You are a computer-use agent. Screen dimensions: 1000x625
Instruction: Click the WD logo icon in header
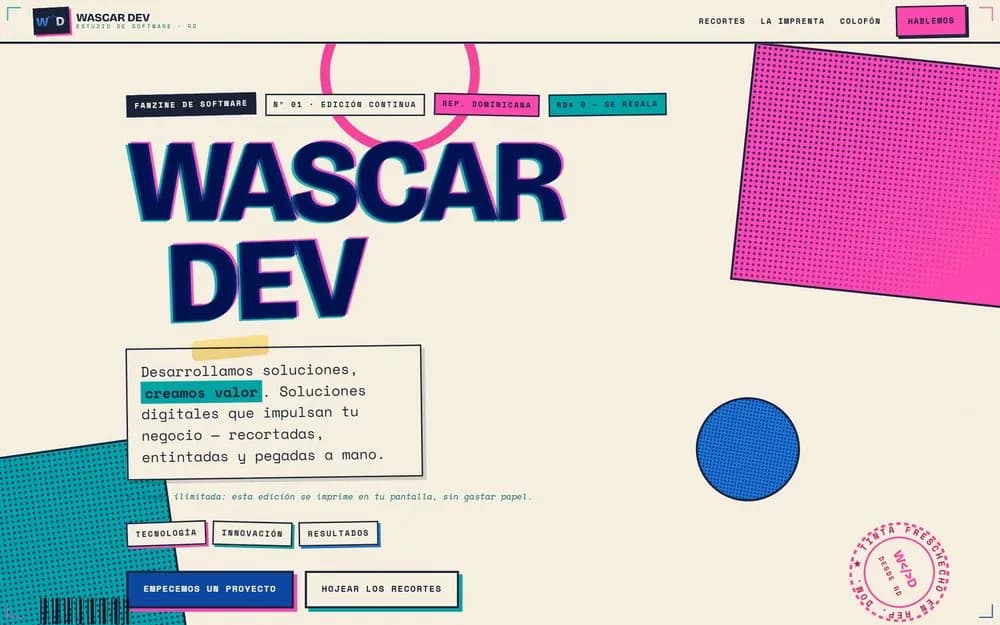(x=52, y=21)
